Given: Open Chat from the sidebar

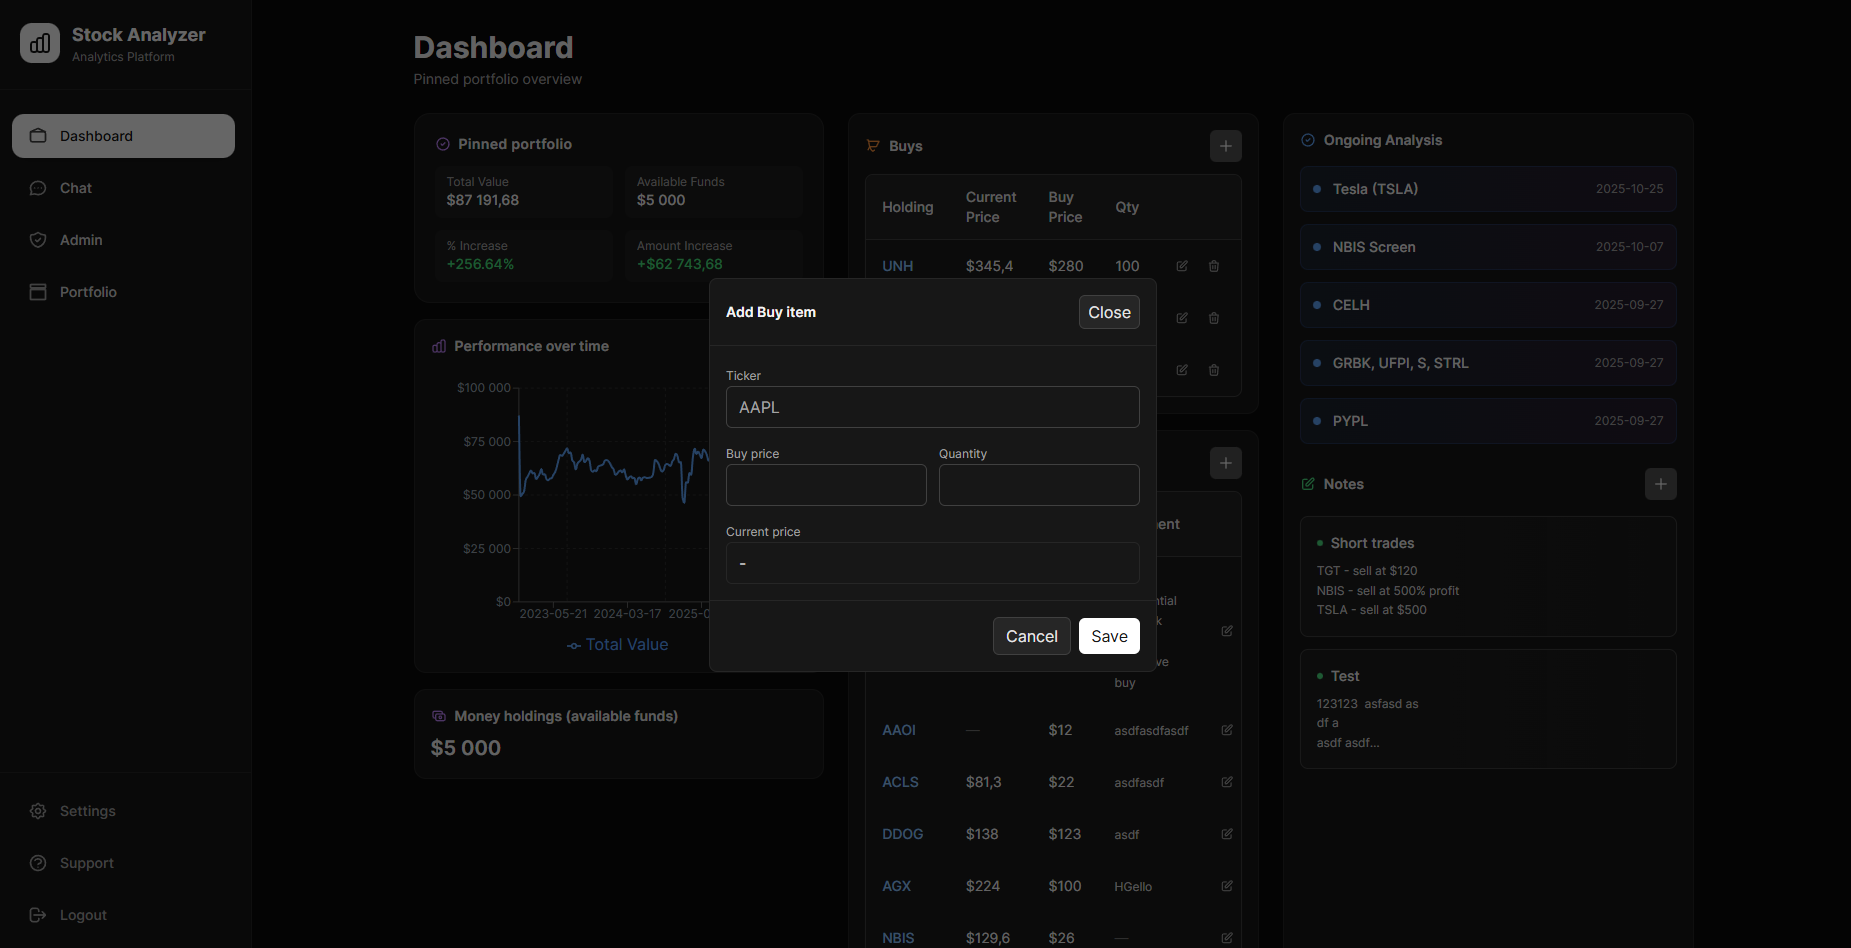Looking at the screenshot, I should point(75,187).
